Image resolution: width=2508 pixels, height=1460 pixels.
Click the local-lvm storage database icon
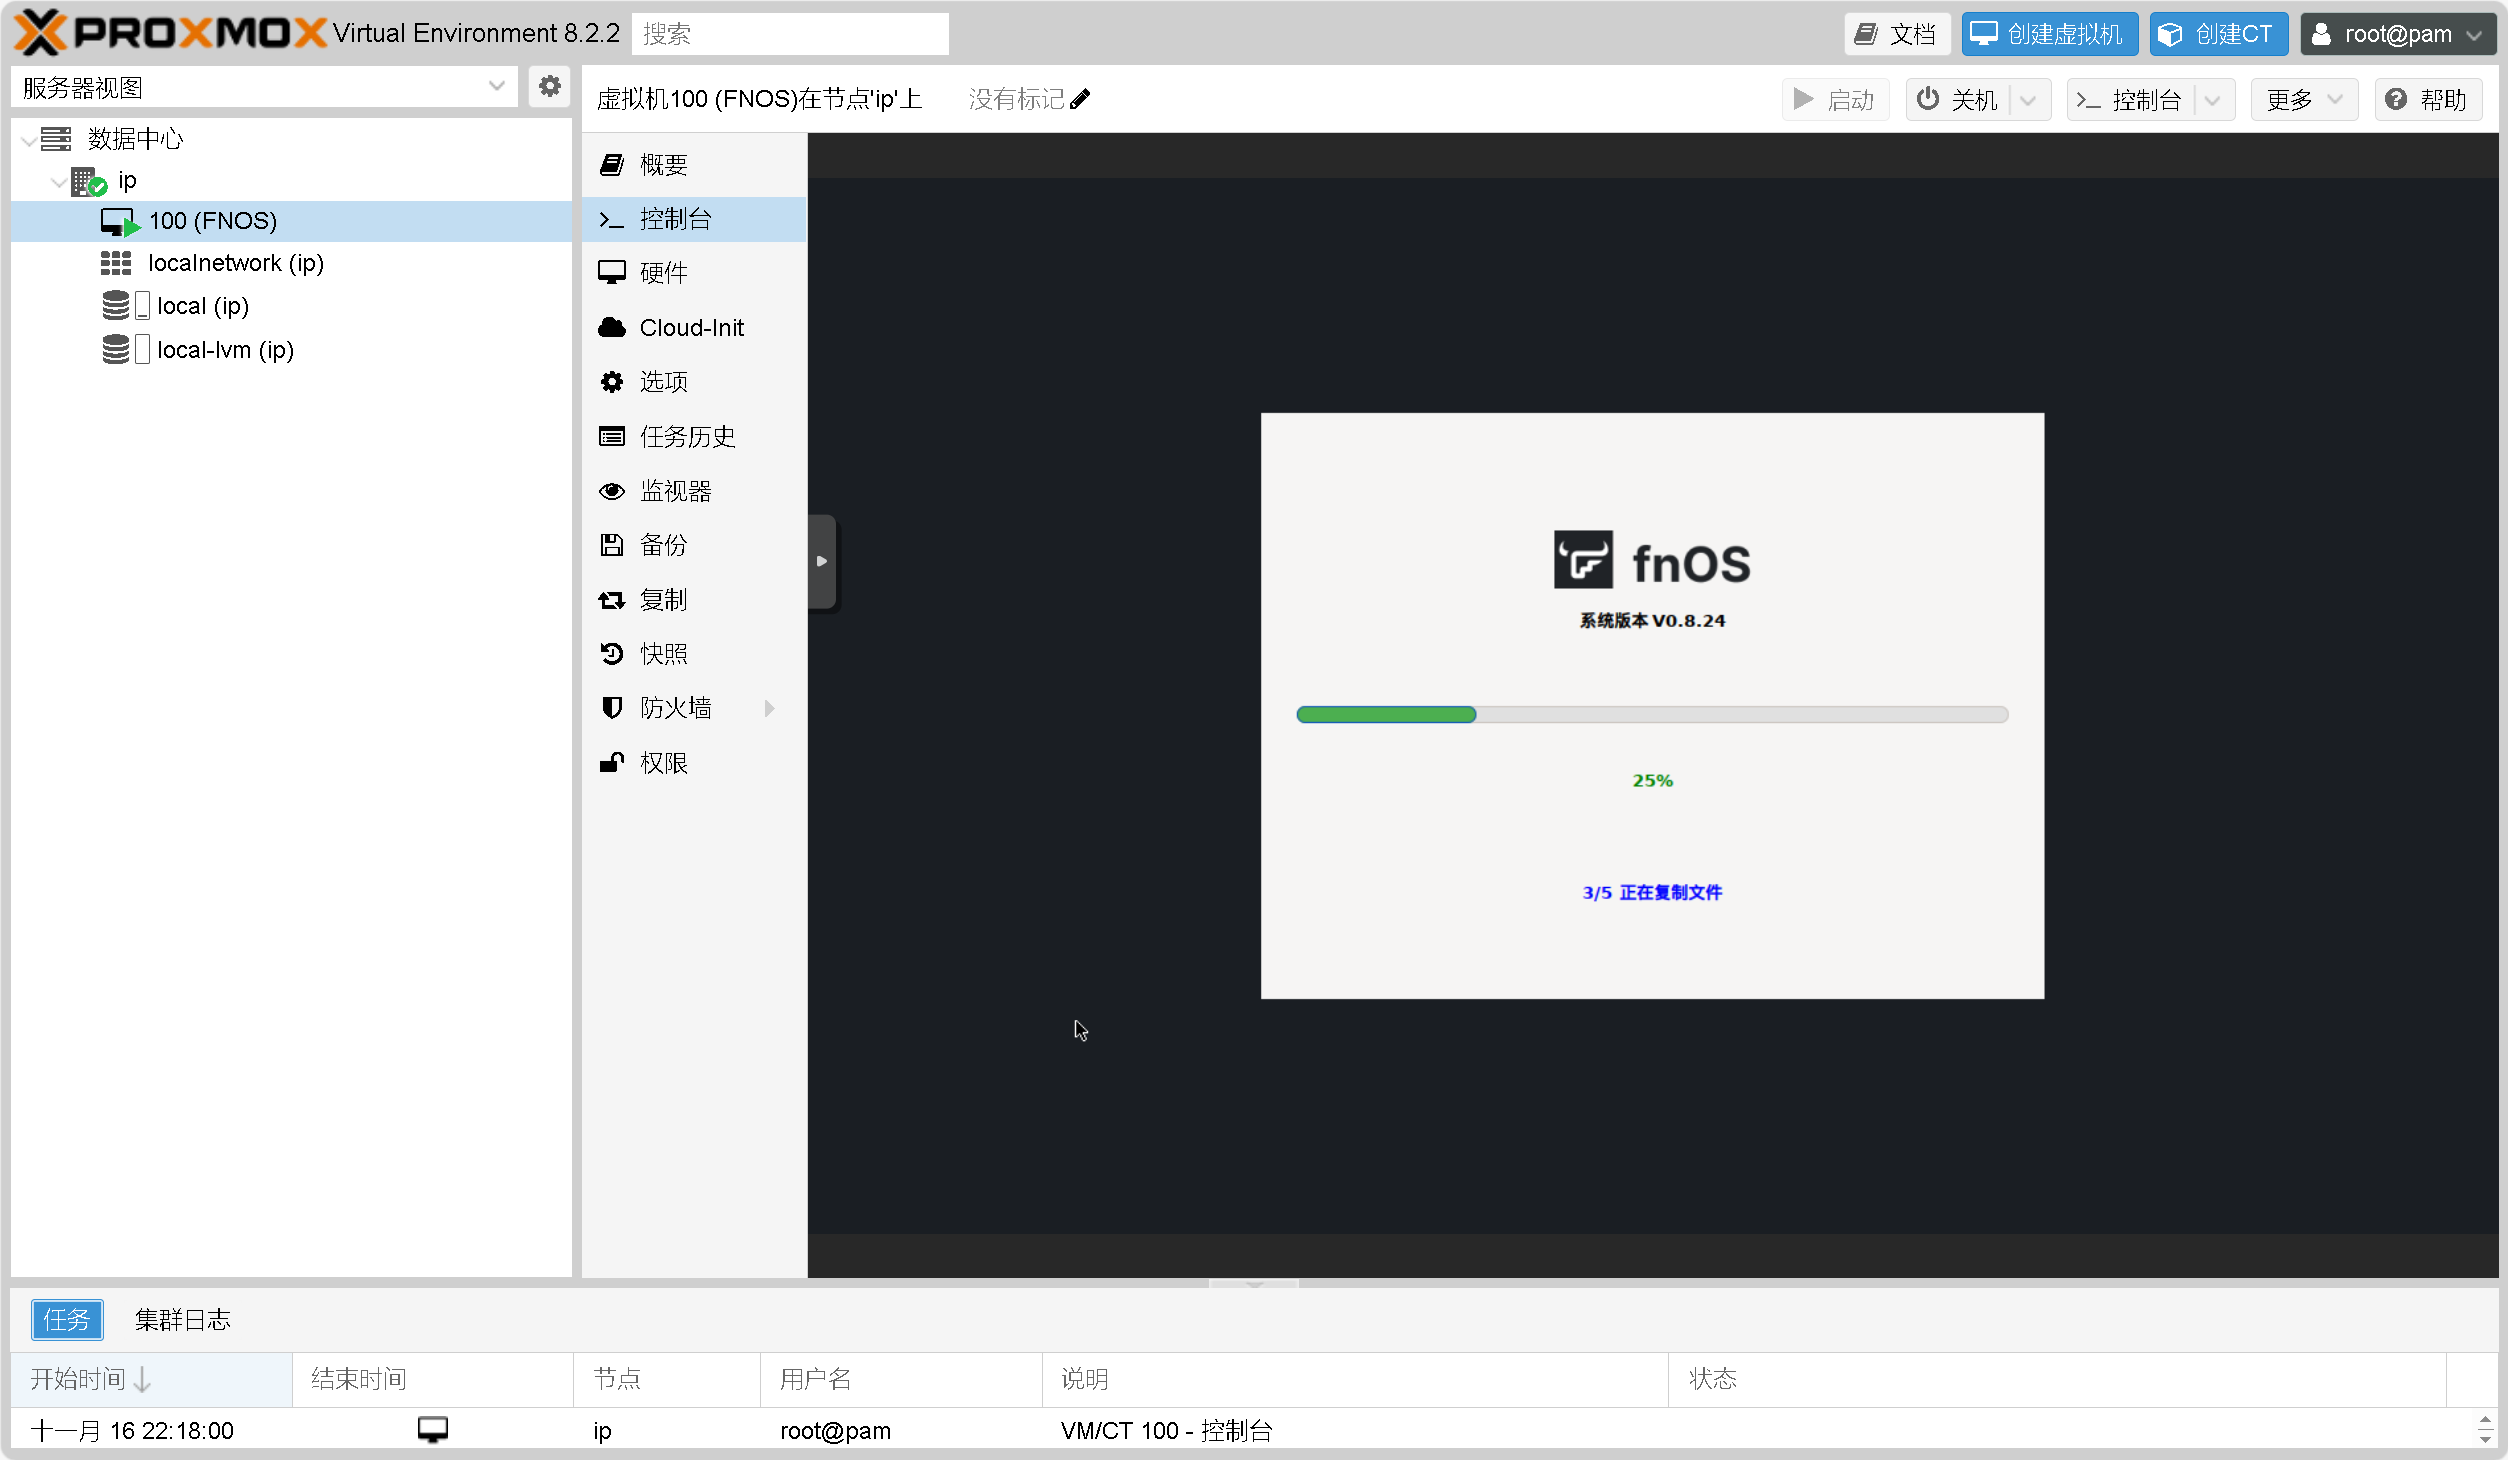[116, 349]
